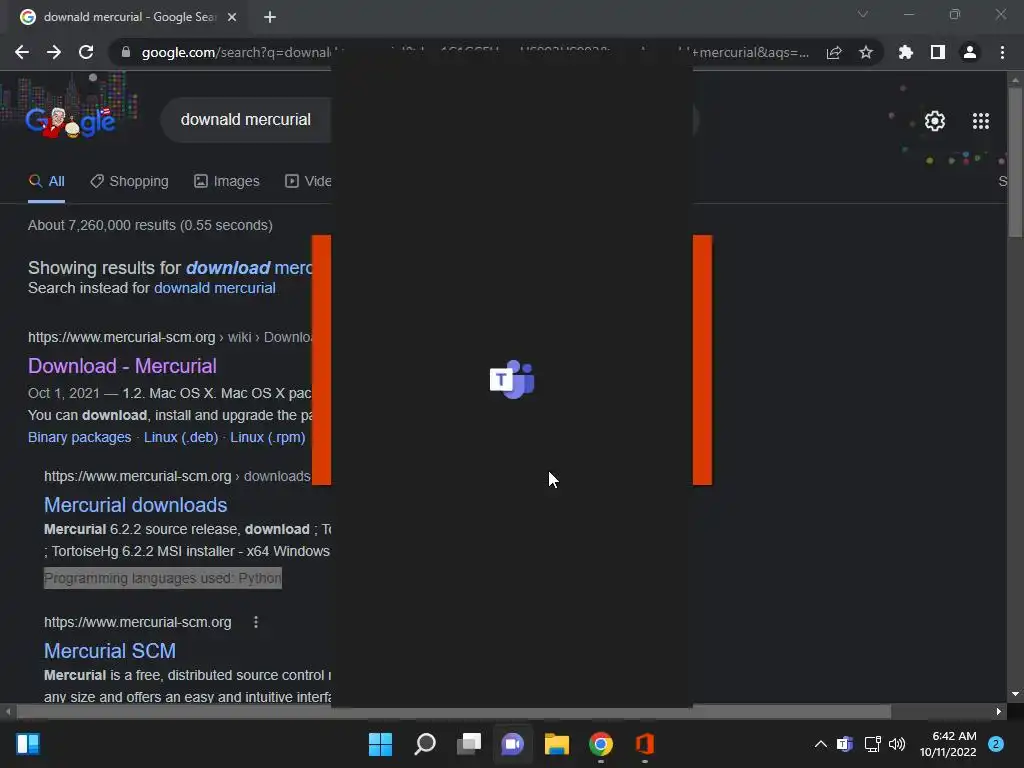Show hidden system tray icons
The height and width of the screenshot is (768, 1024).
821,744
